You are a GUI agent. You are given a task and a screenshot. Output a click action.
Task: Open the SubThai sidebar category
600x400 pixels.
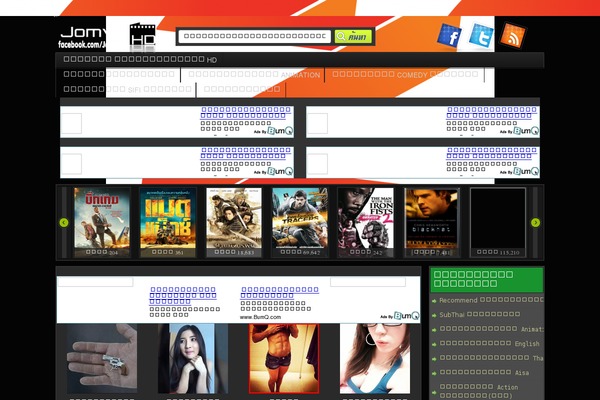479,315
